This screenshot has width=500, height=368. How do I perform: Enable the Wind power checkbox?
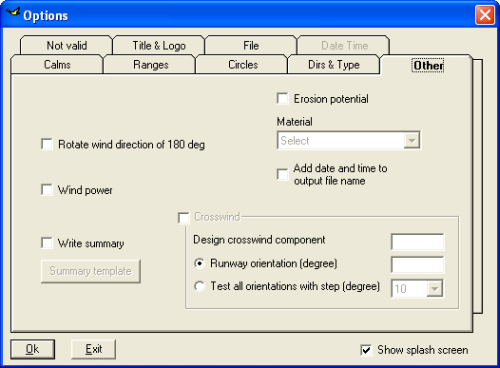pyautogui.click(x=47, y=190)
